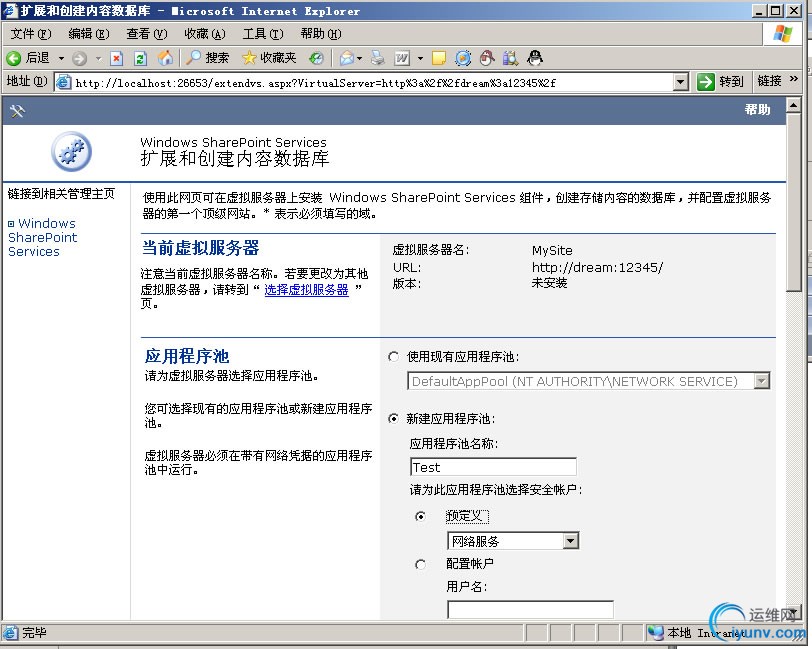
Task: Open the Forward button history dropdown arrow
Action: (x=98, y=59)
